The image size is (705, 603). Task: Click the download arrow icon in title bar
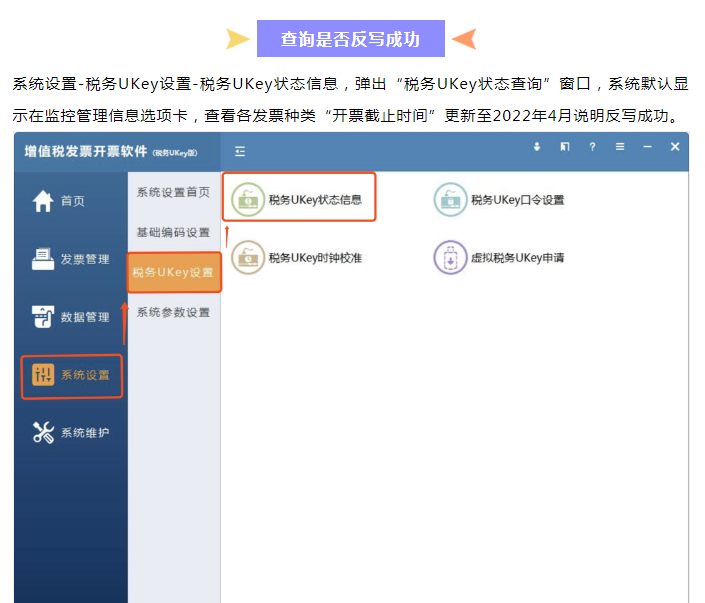pyautogui.click(x=537, y=147)
